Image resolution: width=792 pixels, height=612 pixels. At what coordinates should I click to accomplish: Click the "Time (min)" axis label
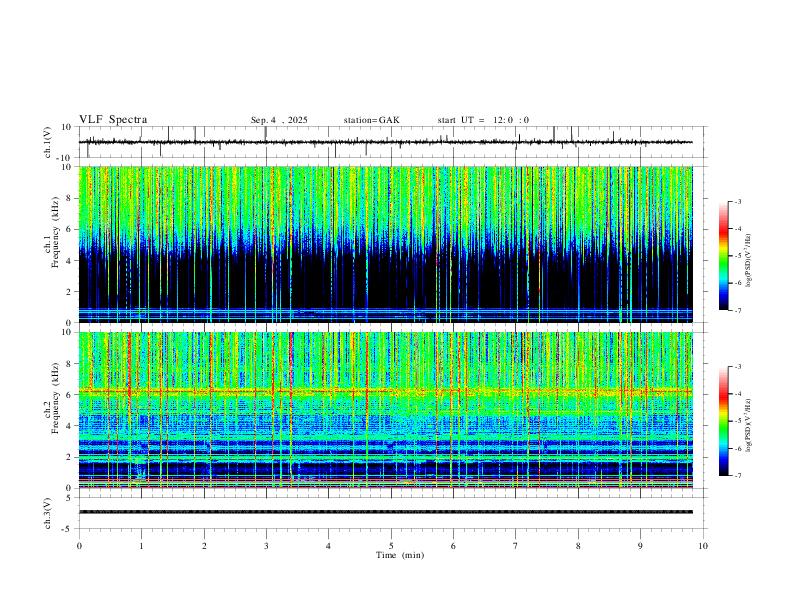[x=400, y=555]
